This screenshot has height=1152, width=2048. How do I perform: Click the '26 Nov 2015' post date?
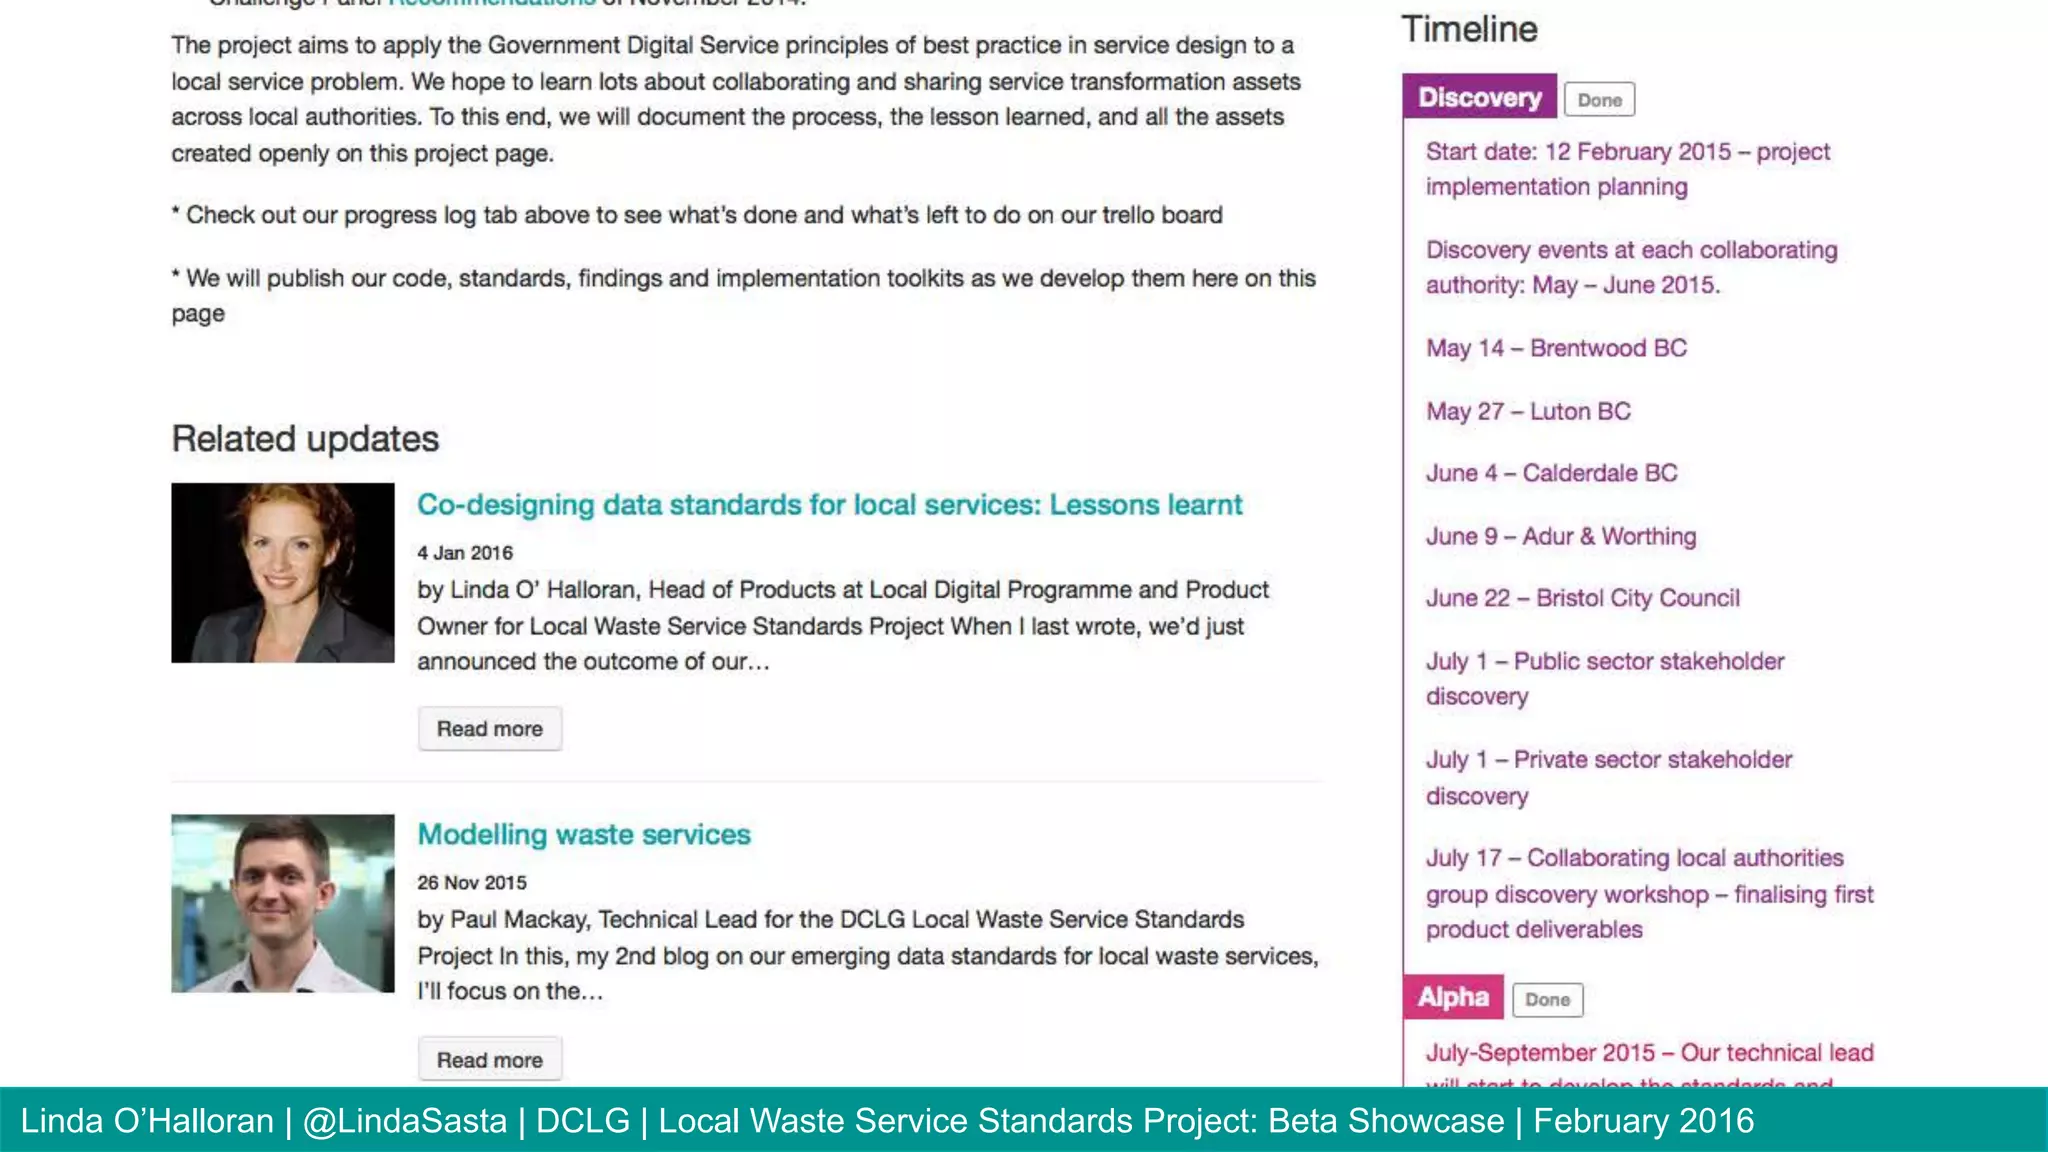(x=472, y=883)
